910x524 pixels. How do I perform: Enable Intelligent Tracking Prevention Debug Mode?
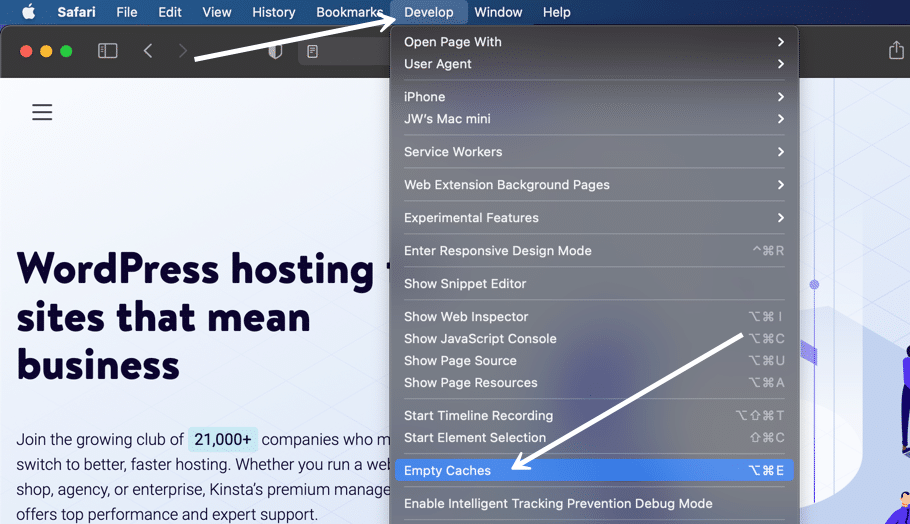594,504
